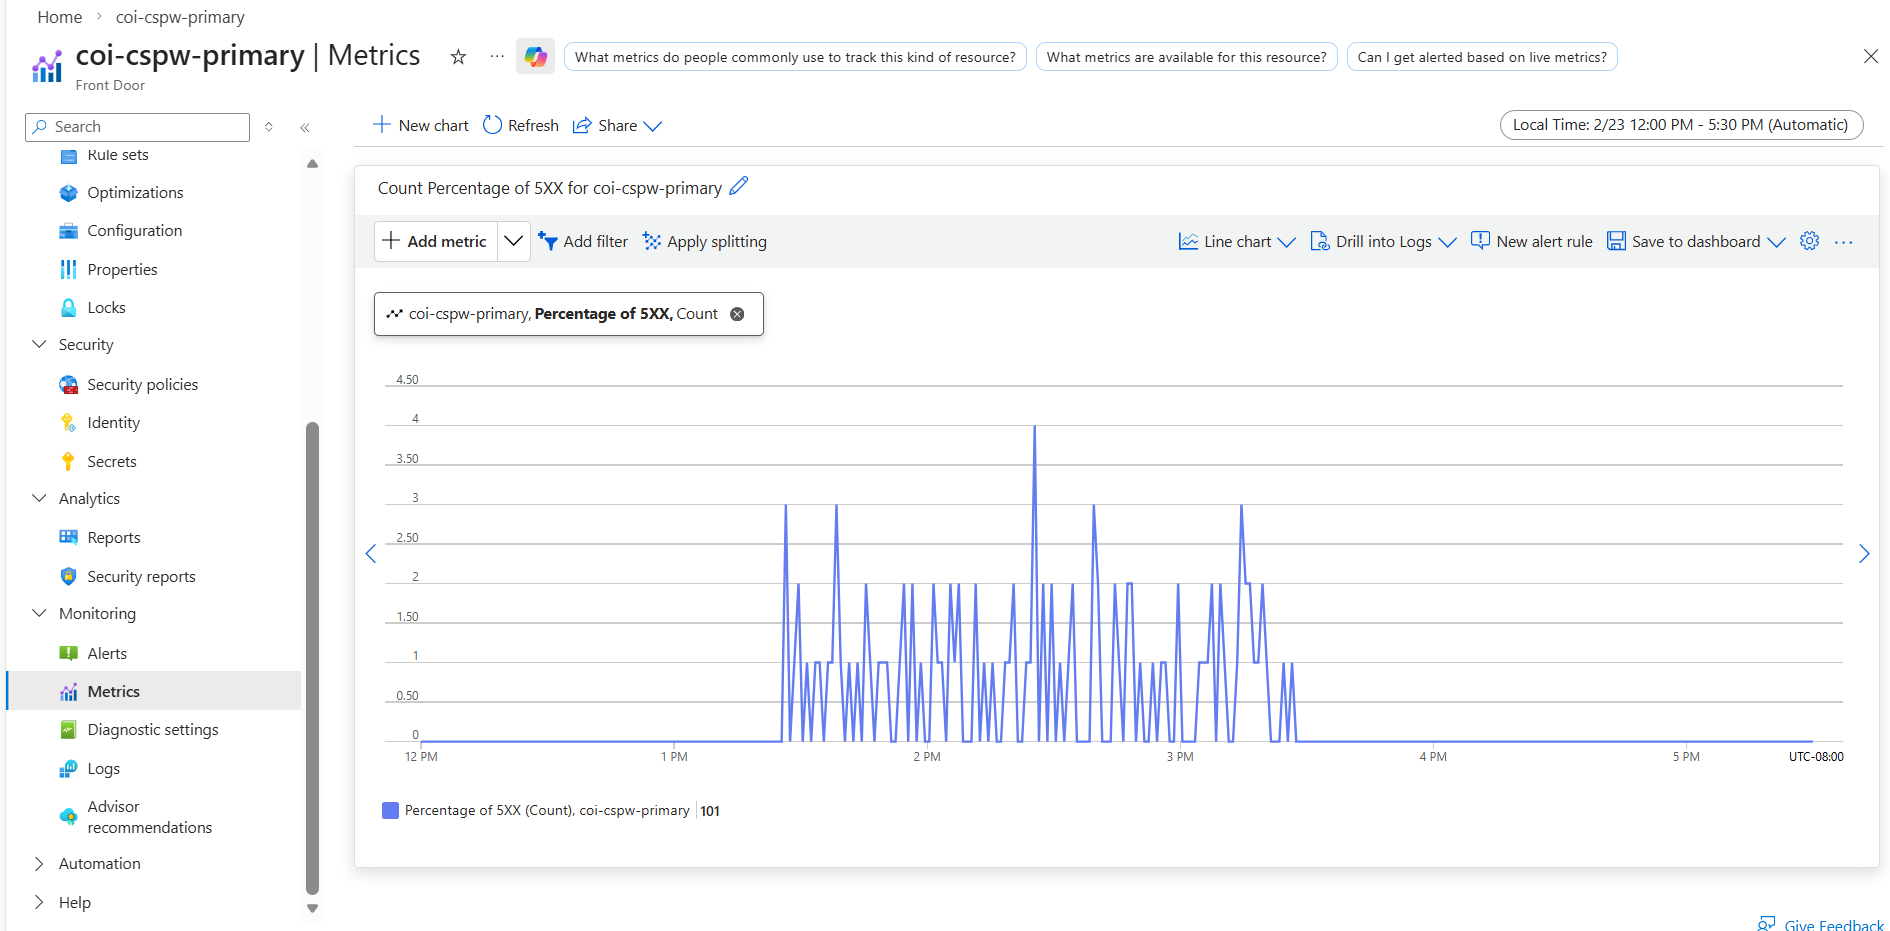
Task: Click Apply splitting button
Action: [x=705, y=241]
